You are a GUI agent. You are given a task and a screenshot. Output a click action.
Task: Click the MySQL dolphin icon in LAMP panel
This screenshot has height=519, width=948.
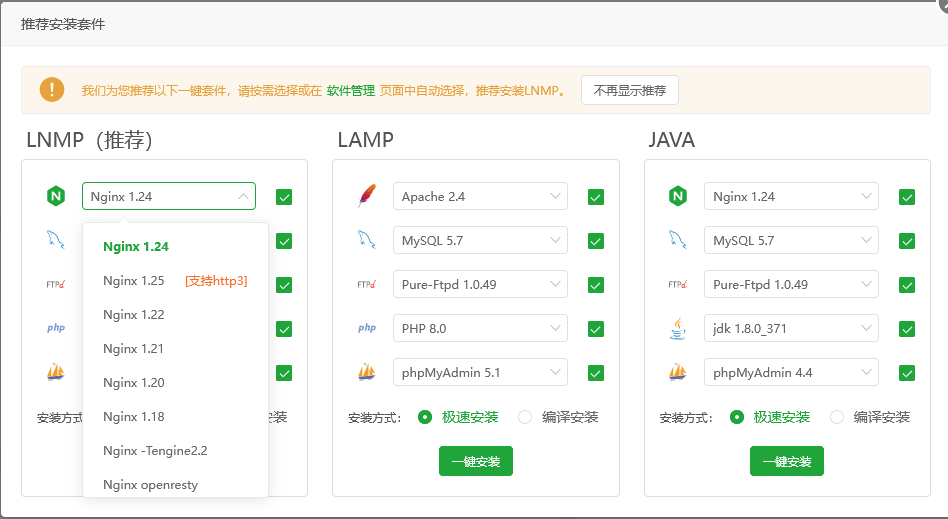pos(367,240)
